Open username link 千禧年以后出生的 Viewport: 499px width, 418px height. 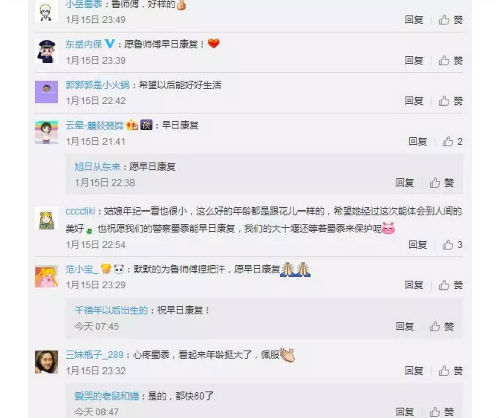point(111,310)
